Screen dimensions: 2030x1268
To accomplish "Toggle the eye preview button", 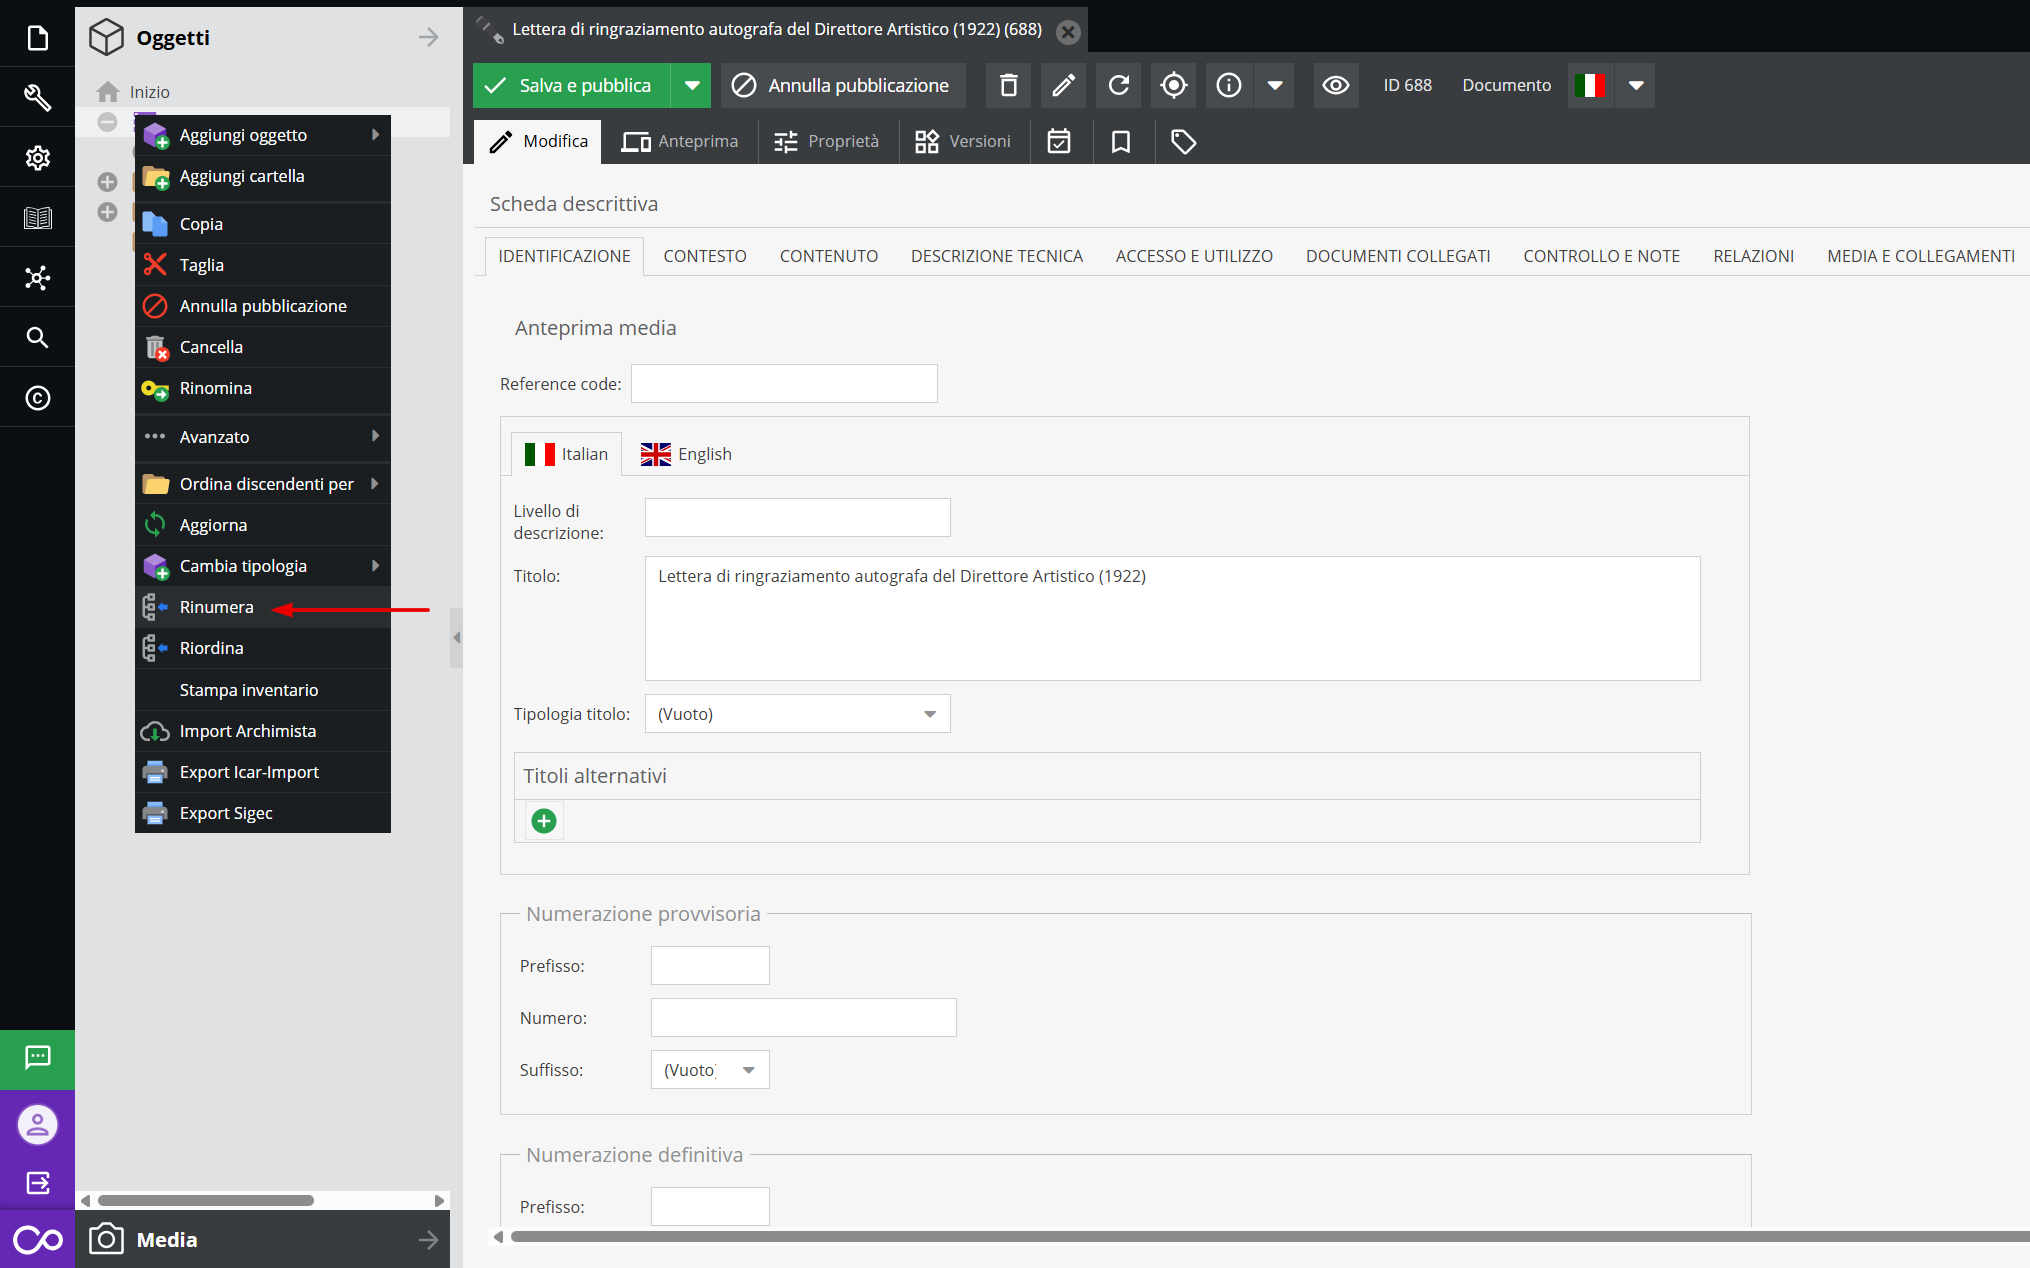I will (1335, 86).
